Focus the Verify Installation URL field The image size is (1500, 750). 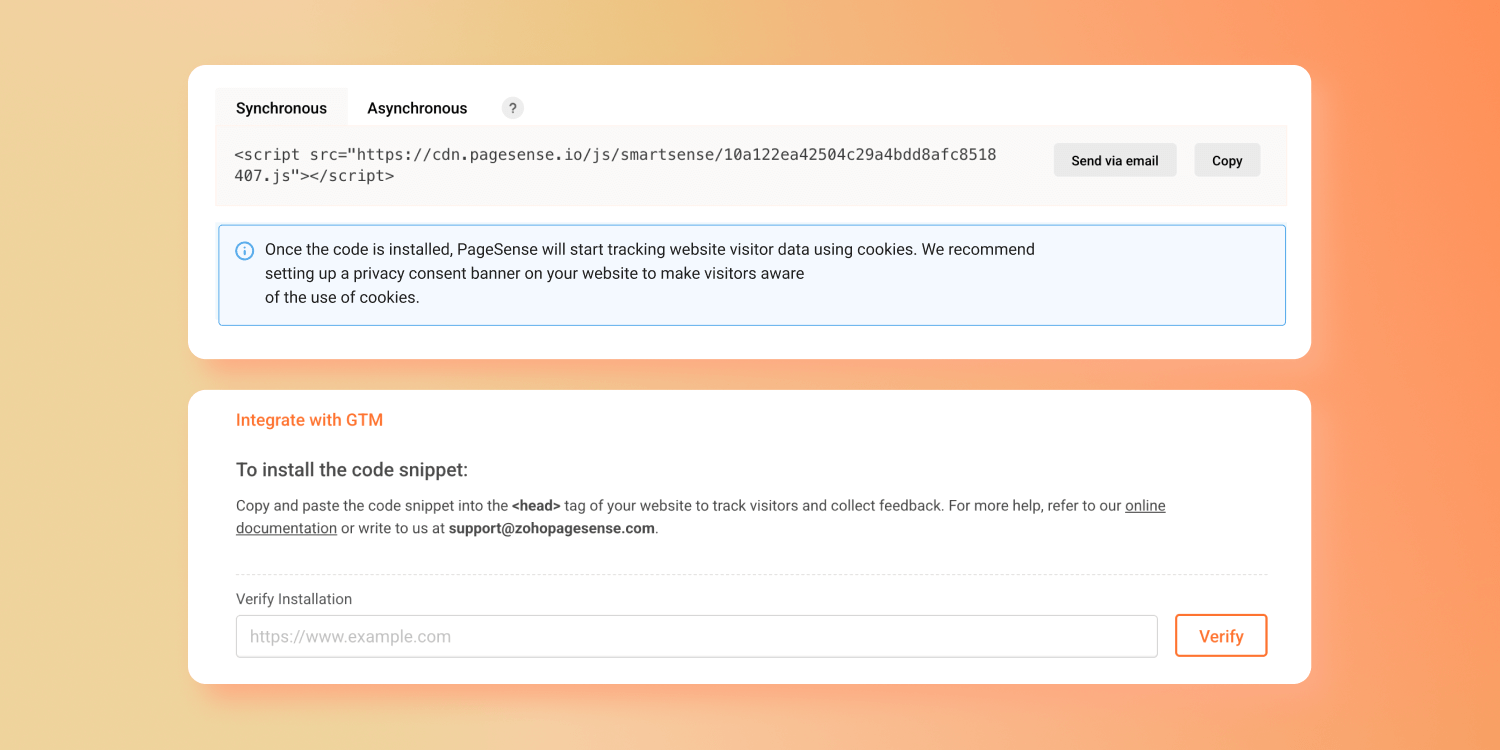pos(696,636)
